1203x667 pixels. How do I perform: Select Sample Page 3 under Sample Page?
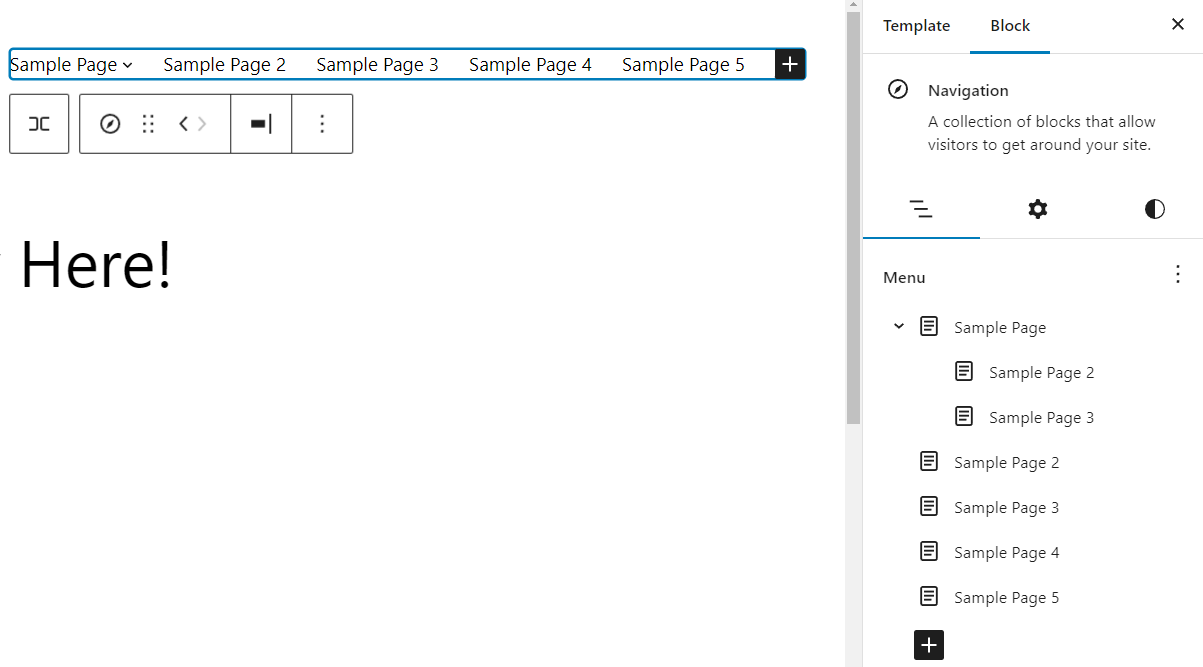point(1042,417)
